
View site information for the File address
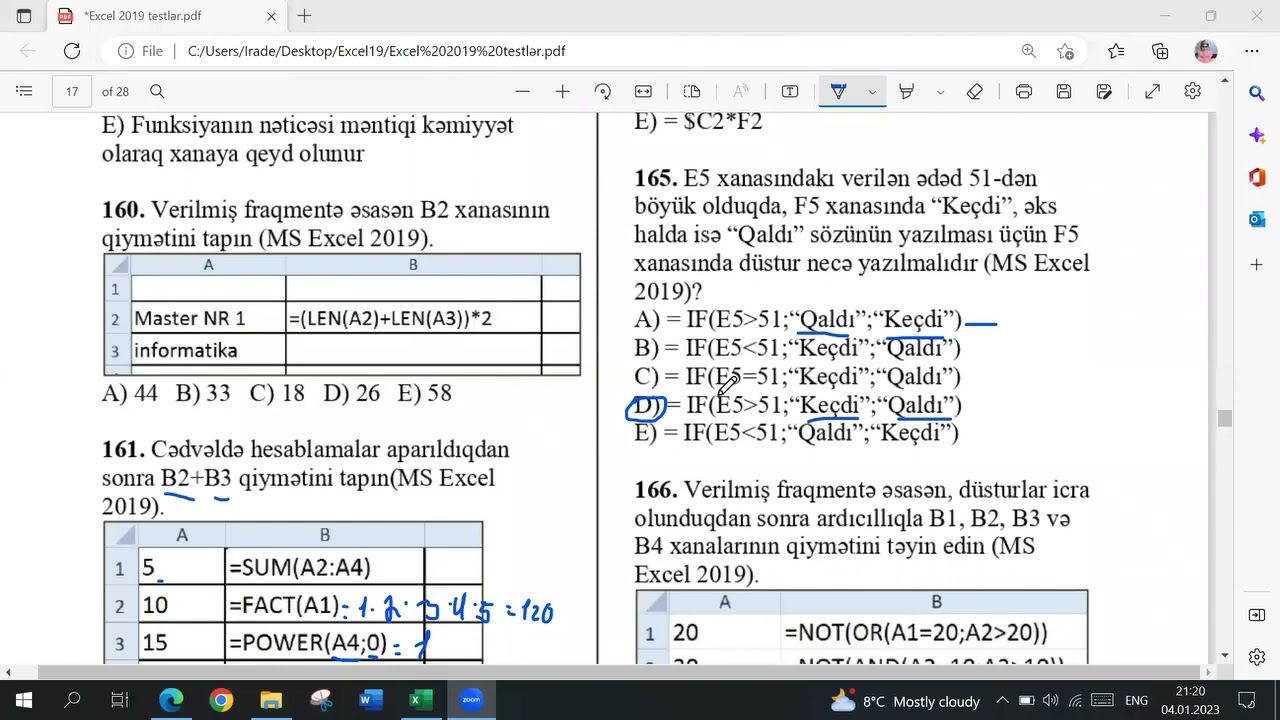tap(140, 51)
